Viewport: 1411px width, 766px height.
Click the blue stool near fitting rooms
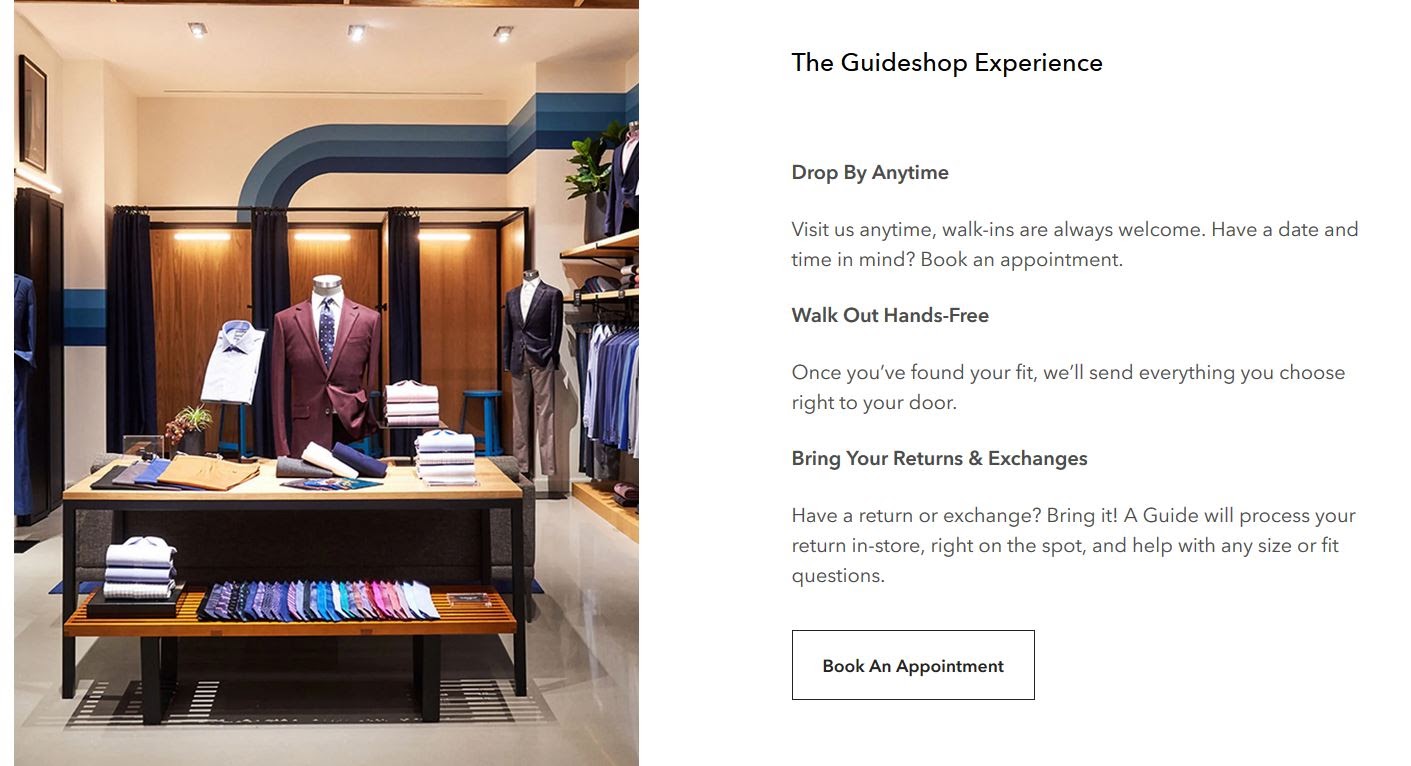(481, 422)
